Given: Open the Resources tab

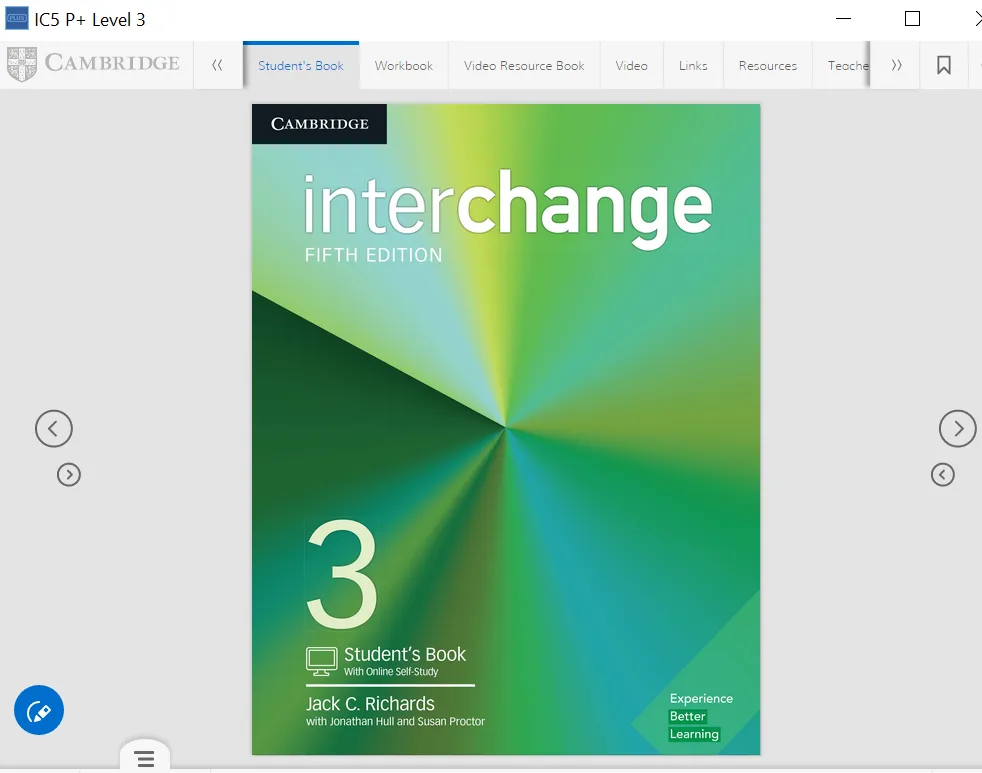Looking at the screenshot, I should coord(768,65).
